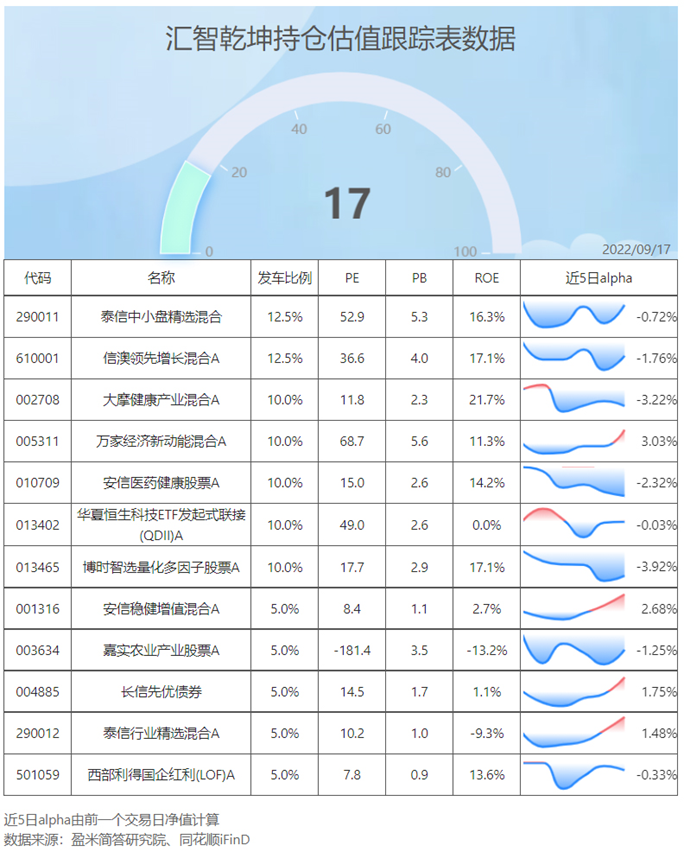Click alpha value 1.48%
The height and width of the screenshot is (852, 684).
click(658, 733)
